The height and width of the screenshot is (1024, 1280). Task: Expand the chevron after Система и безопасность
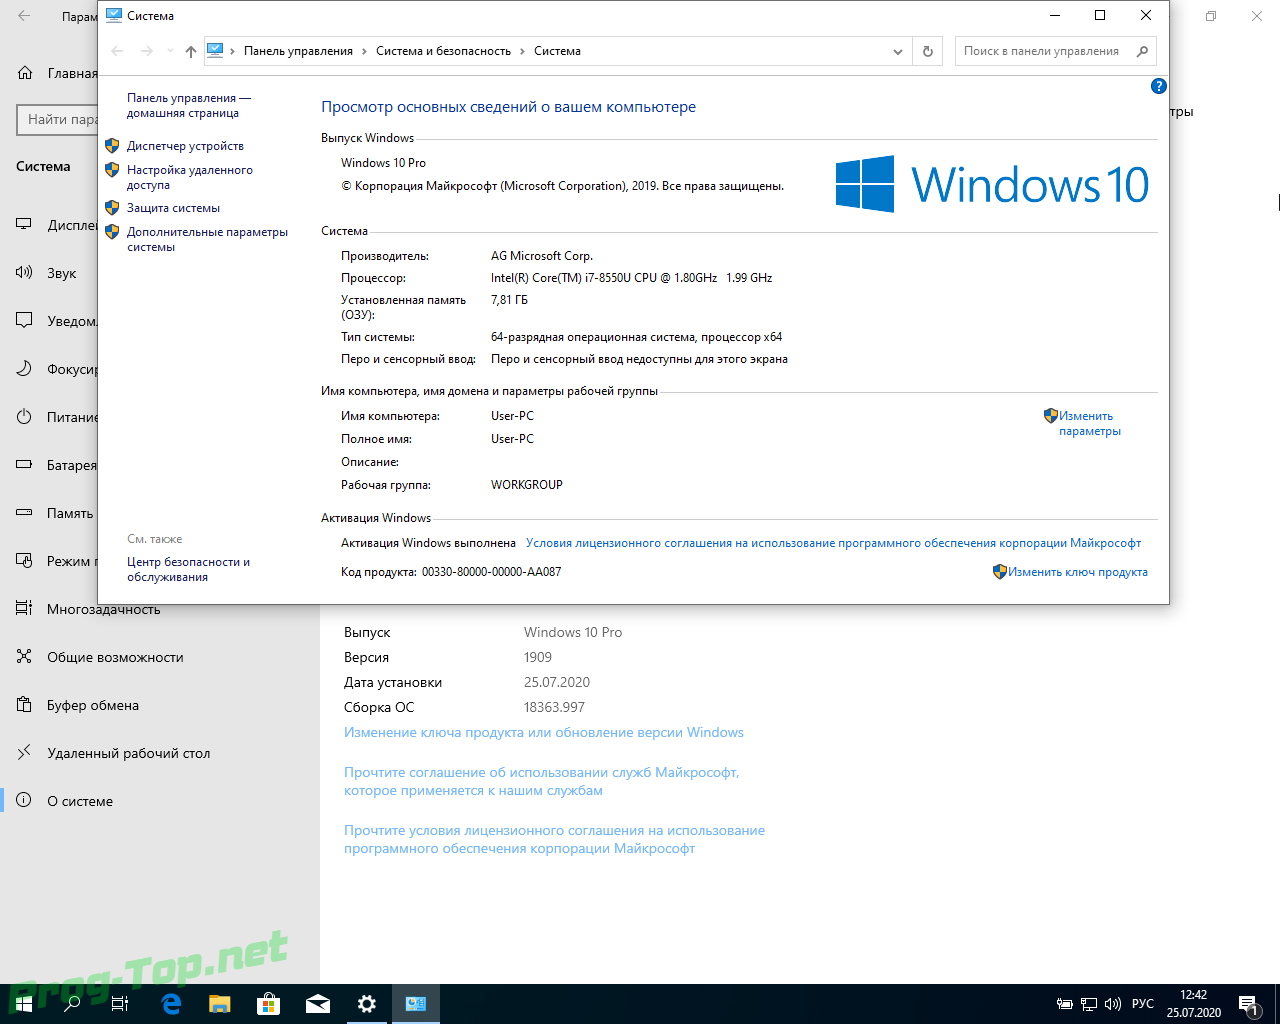pos(522,51)
